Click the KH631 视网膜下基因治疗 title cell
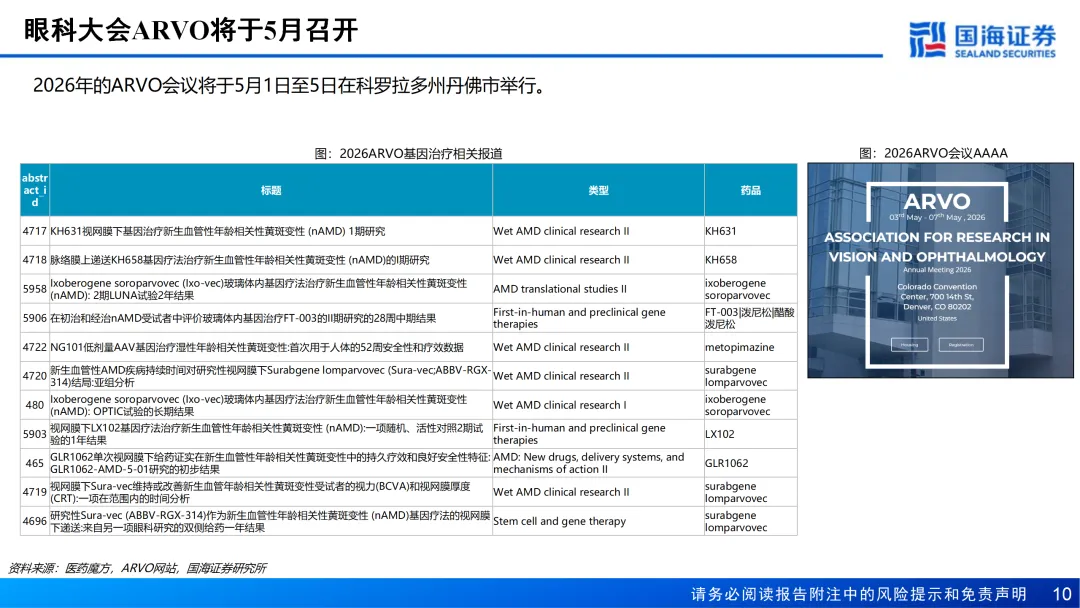 271,231
